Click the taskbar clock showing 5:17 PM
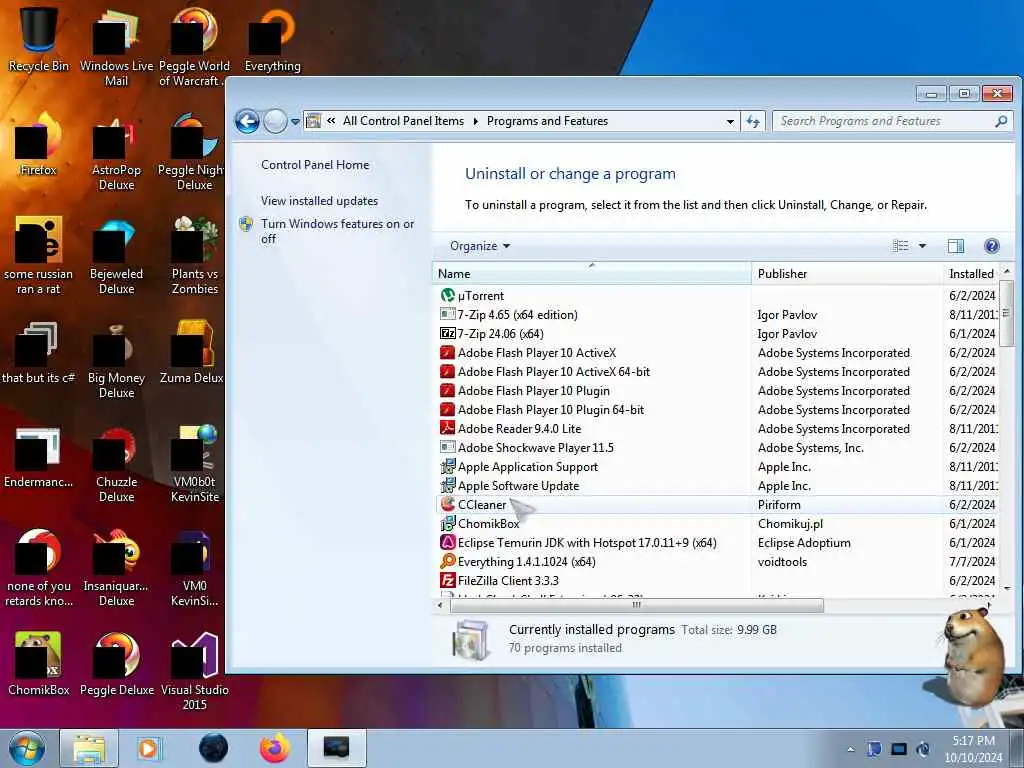The width and height of the screenshot is (1024, 768). pyautogui.click(x=973, y=749)
